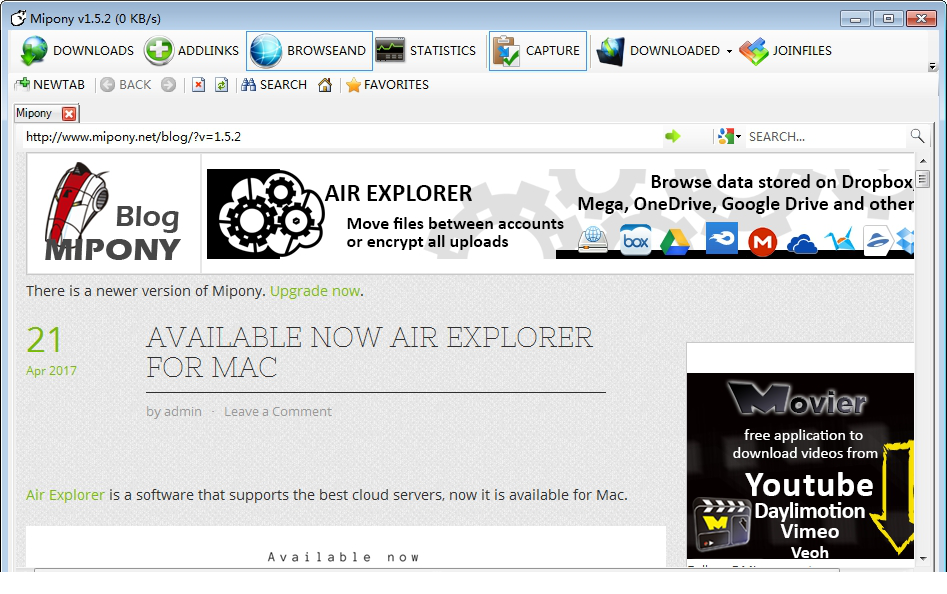Image resolution: width=947 pixels, height=594 pixels.
Task: Focus the URL address field
Action: 341,136
